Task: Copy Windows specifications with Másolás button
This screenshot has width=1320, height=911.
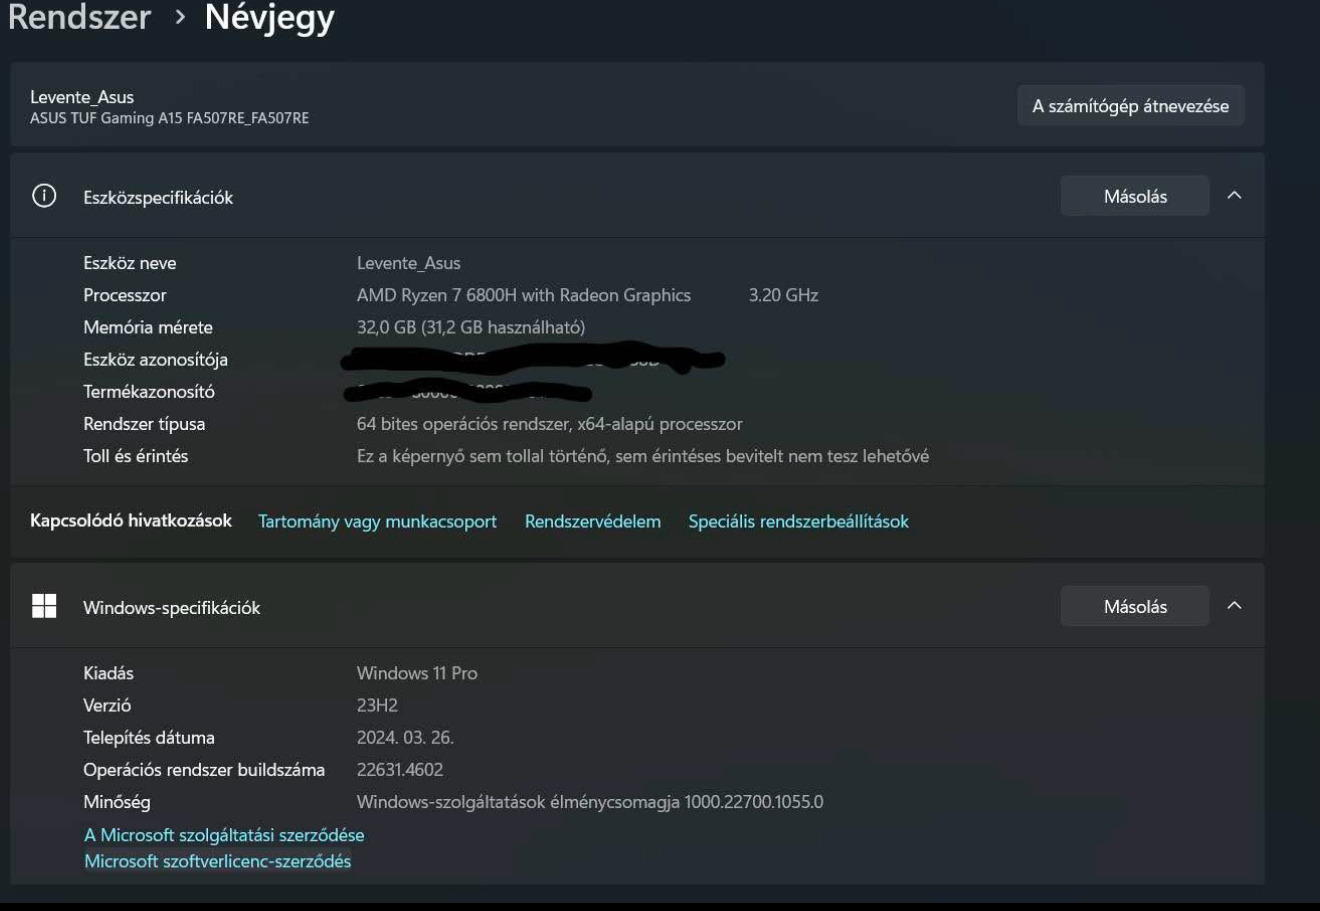Action: tap(1135, 606)
